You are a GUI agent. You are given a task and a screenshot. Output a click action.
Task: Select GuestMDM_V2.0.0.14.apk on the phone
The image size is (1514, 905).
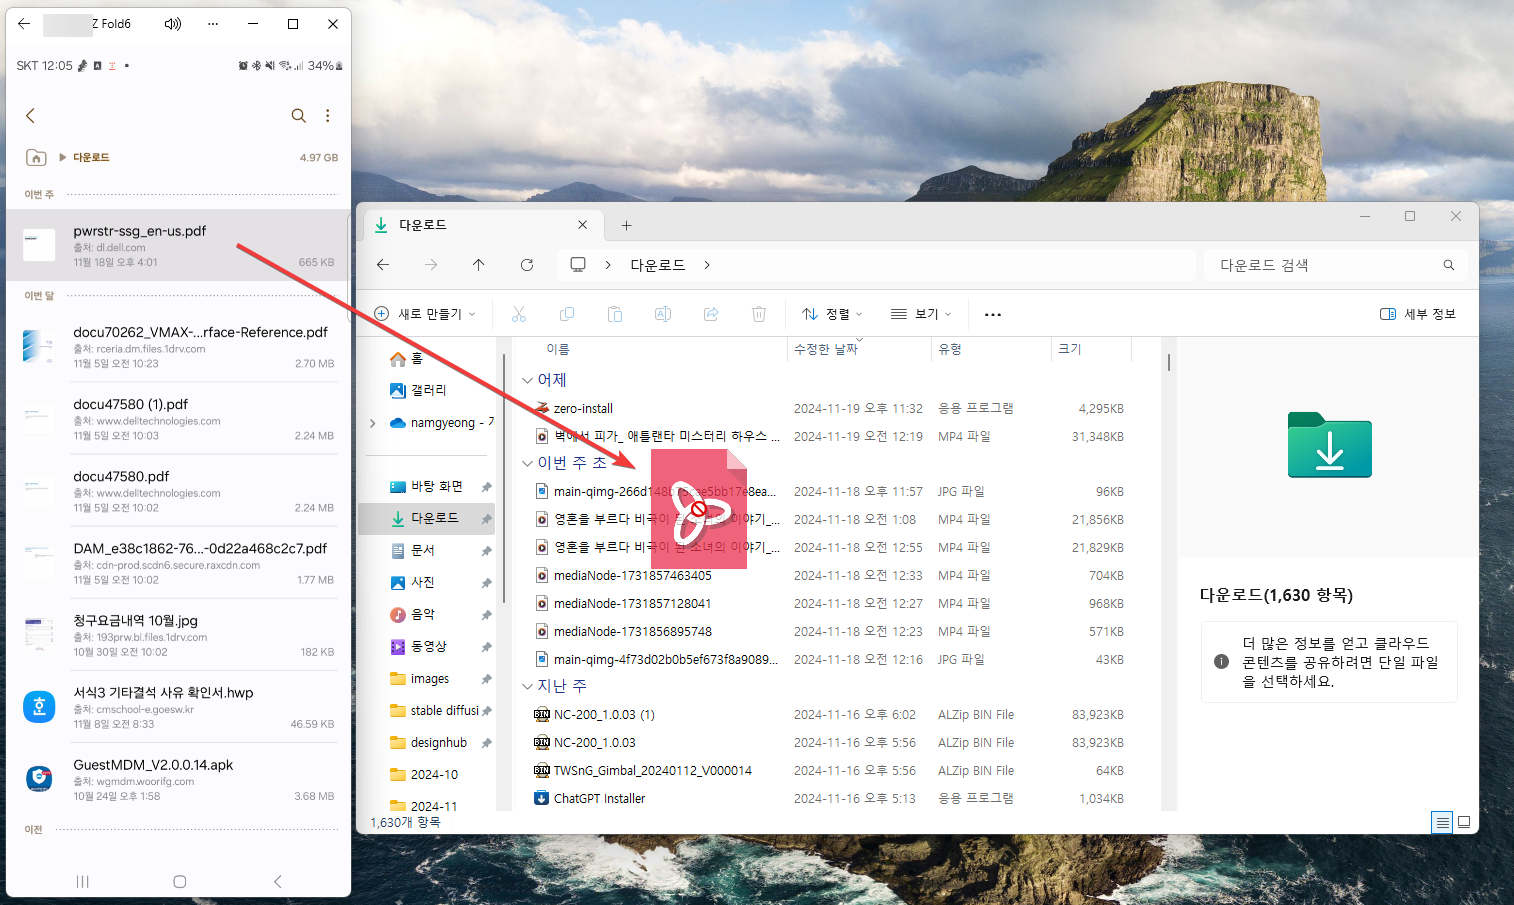[x=178, y=779]
